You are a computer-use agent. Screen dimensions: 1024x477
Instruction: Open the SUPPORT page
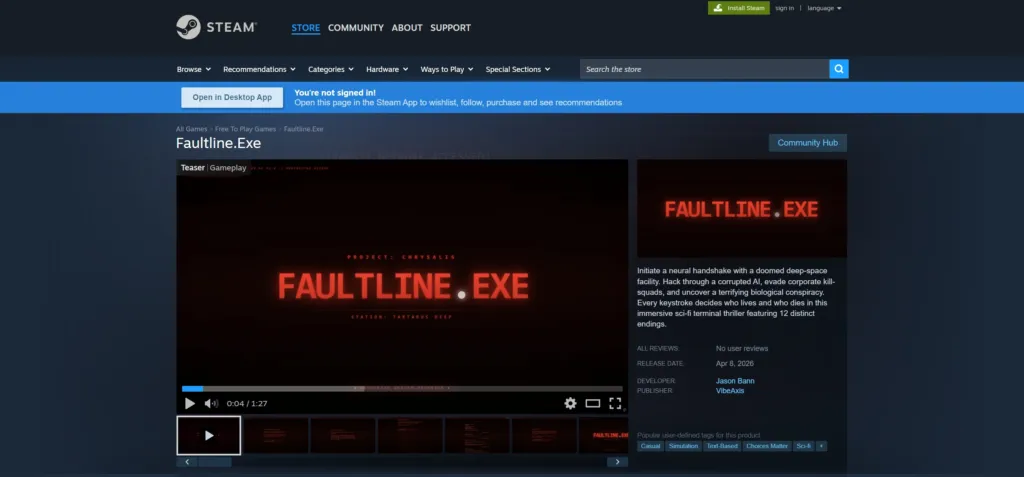point(451,27)
